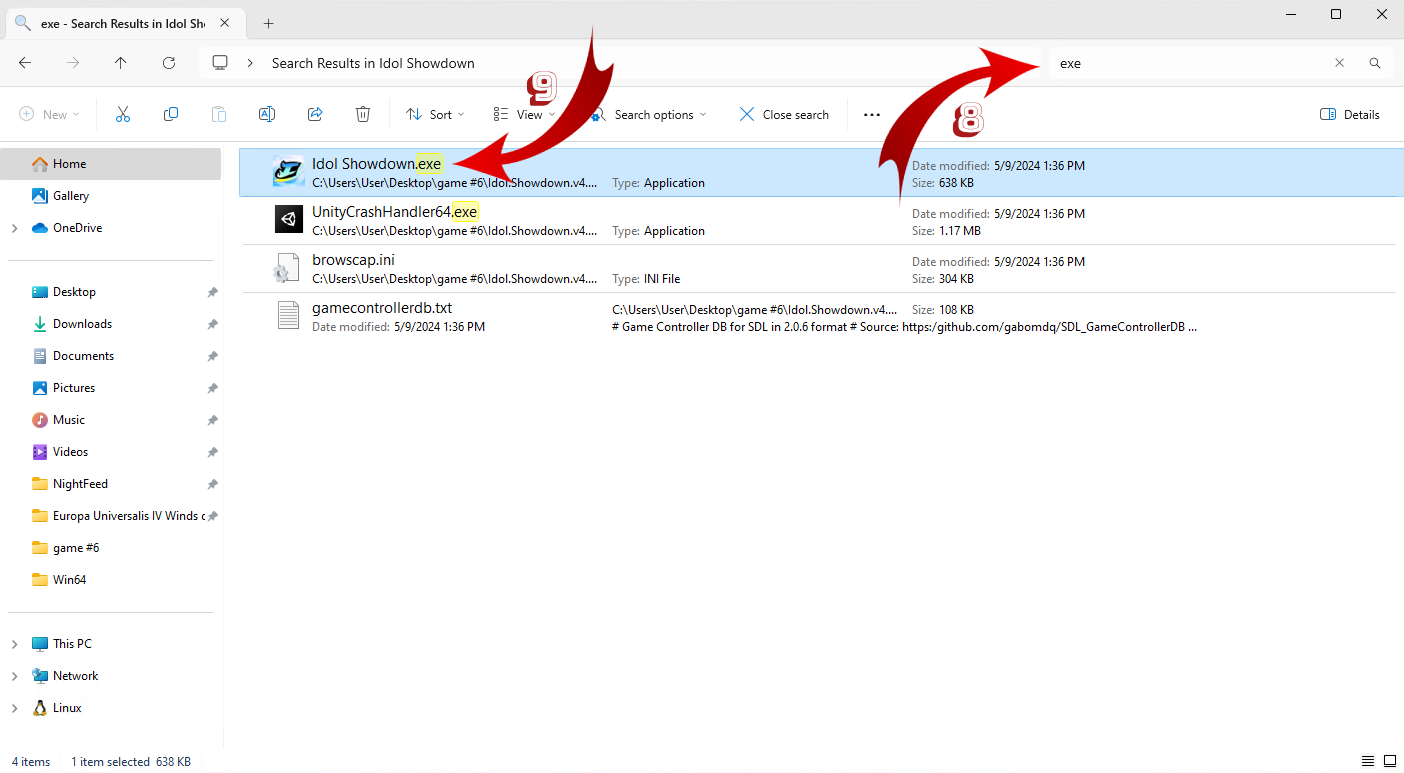1404x773 pixels.
Task: Toggle the Details pane button
Action: tap(1350, 115)
